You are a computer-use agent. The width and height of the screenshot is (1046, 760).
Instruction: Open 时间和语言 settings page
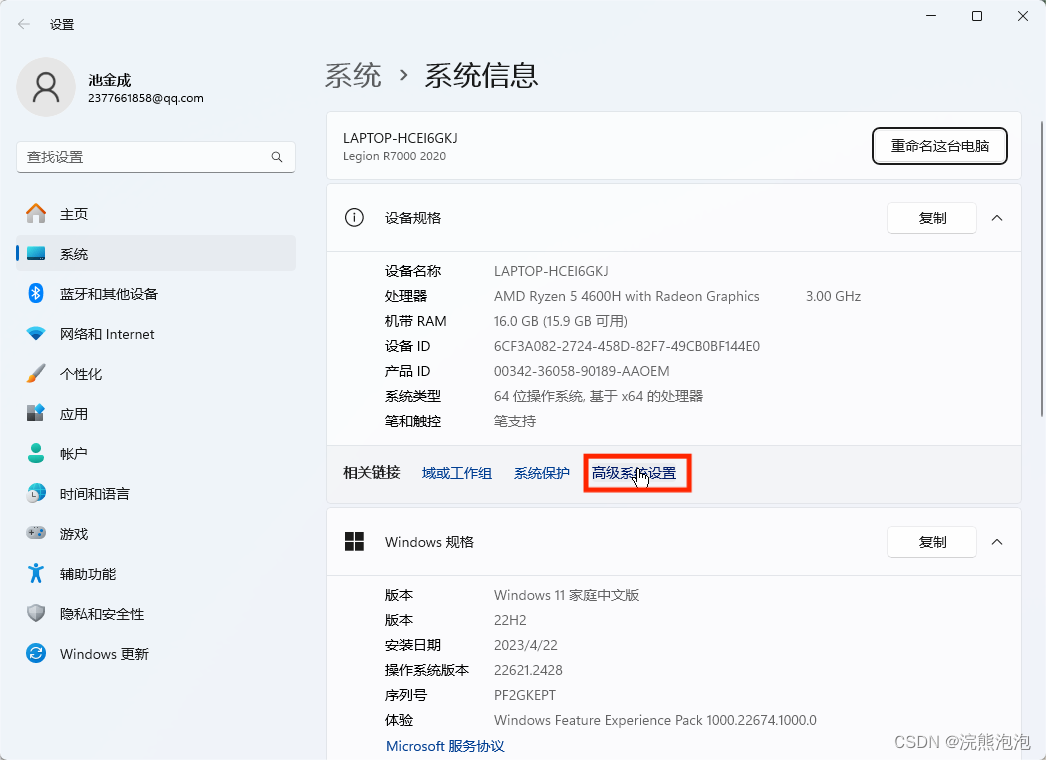[155, 494]
